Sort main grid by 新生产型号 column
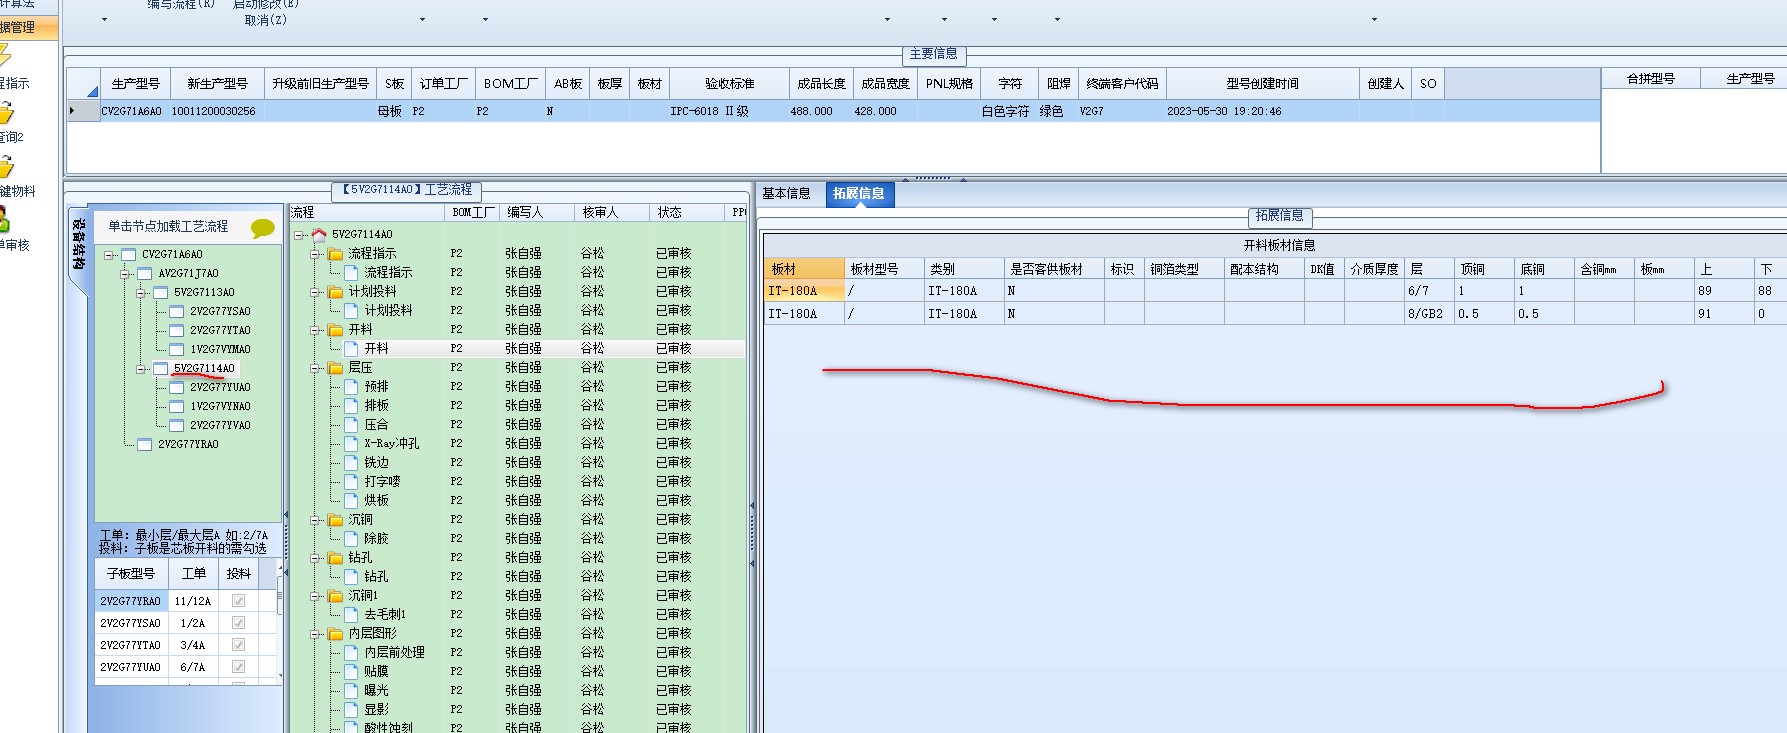This screenshot has height=733, width=1787. [x=217, y=84]
